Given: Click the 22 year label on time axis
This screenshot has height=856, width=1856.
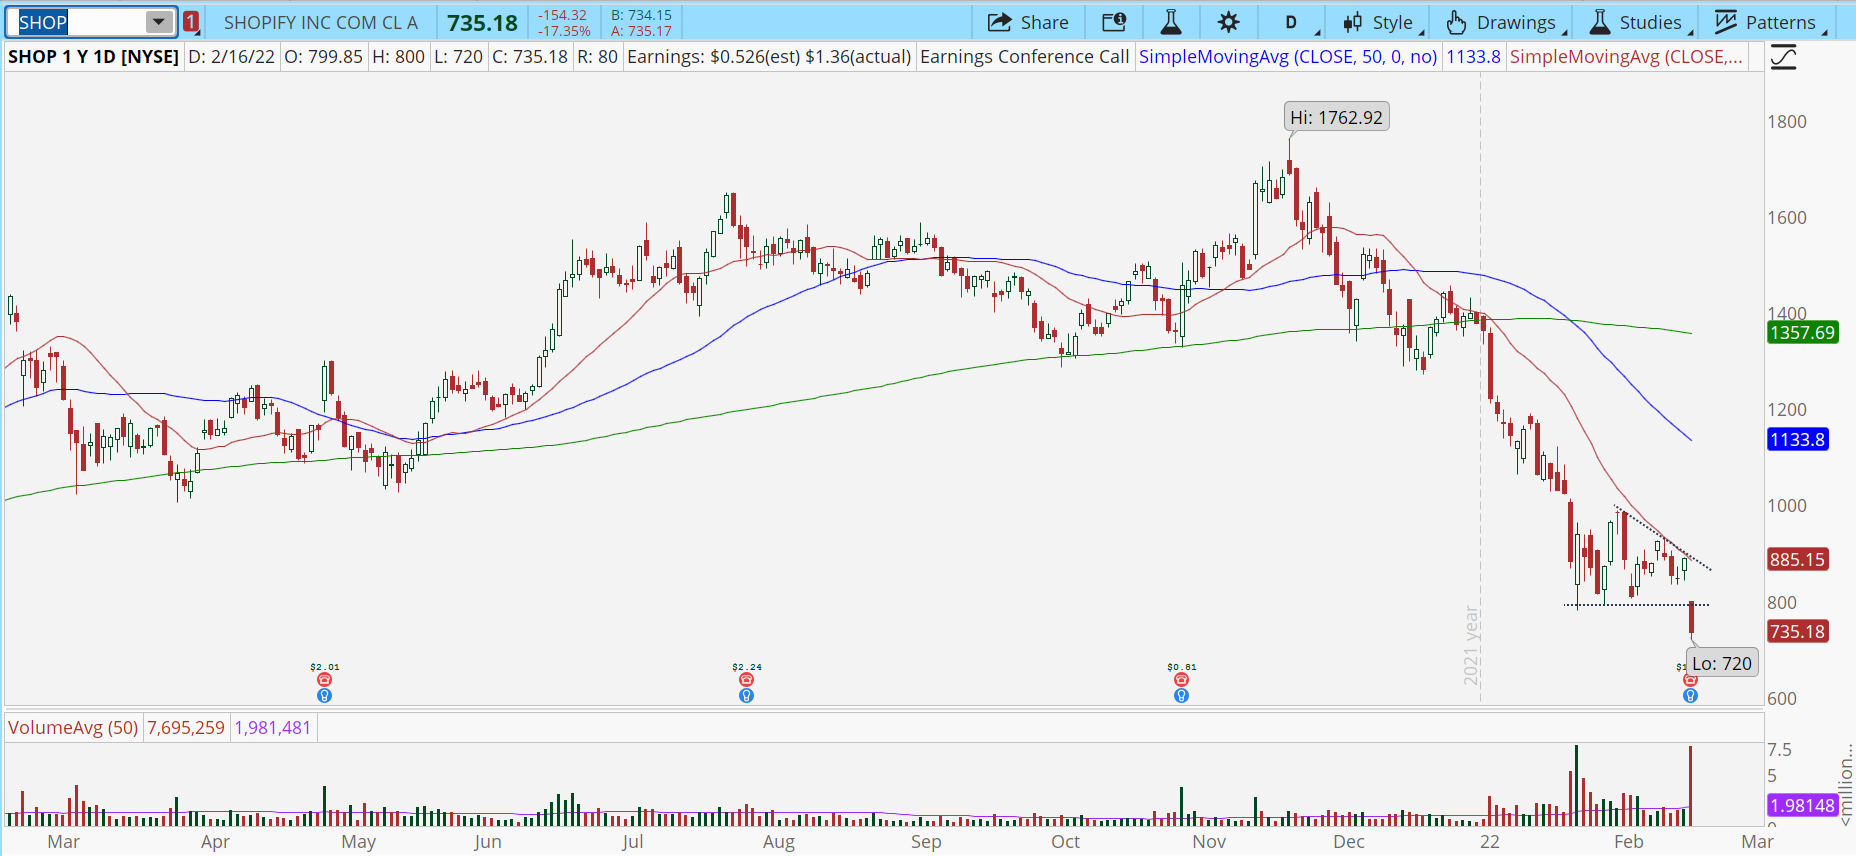Looking at the screenshot, I should pos(1490,842).
